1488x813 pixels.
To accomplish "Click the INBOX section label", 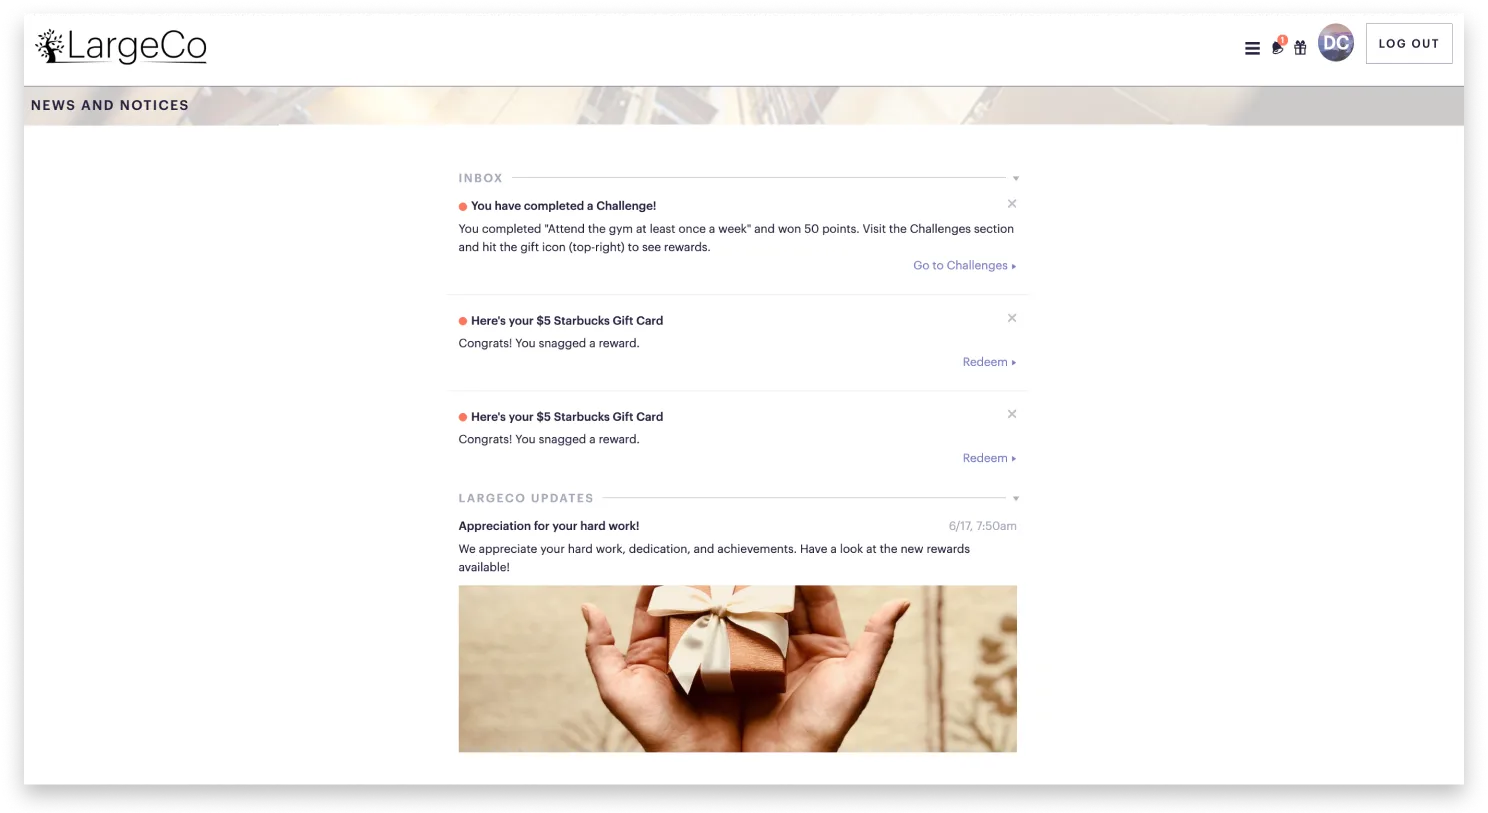I will pyautogui.click(x=481, y=178).
